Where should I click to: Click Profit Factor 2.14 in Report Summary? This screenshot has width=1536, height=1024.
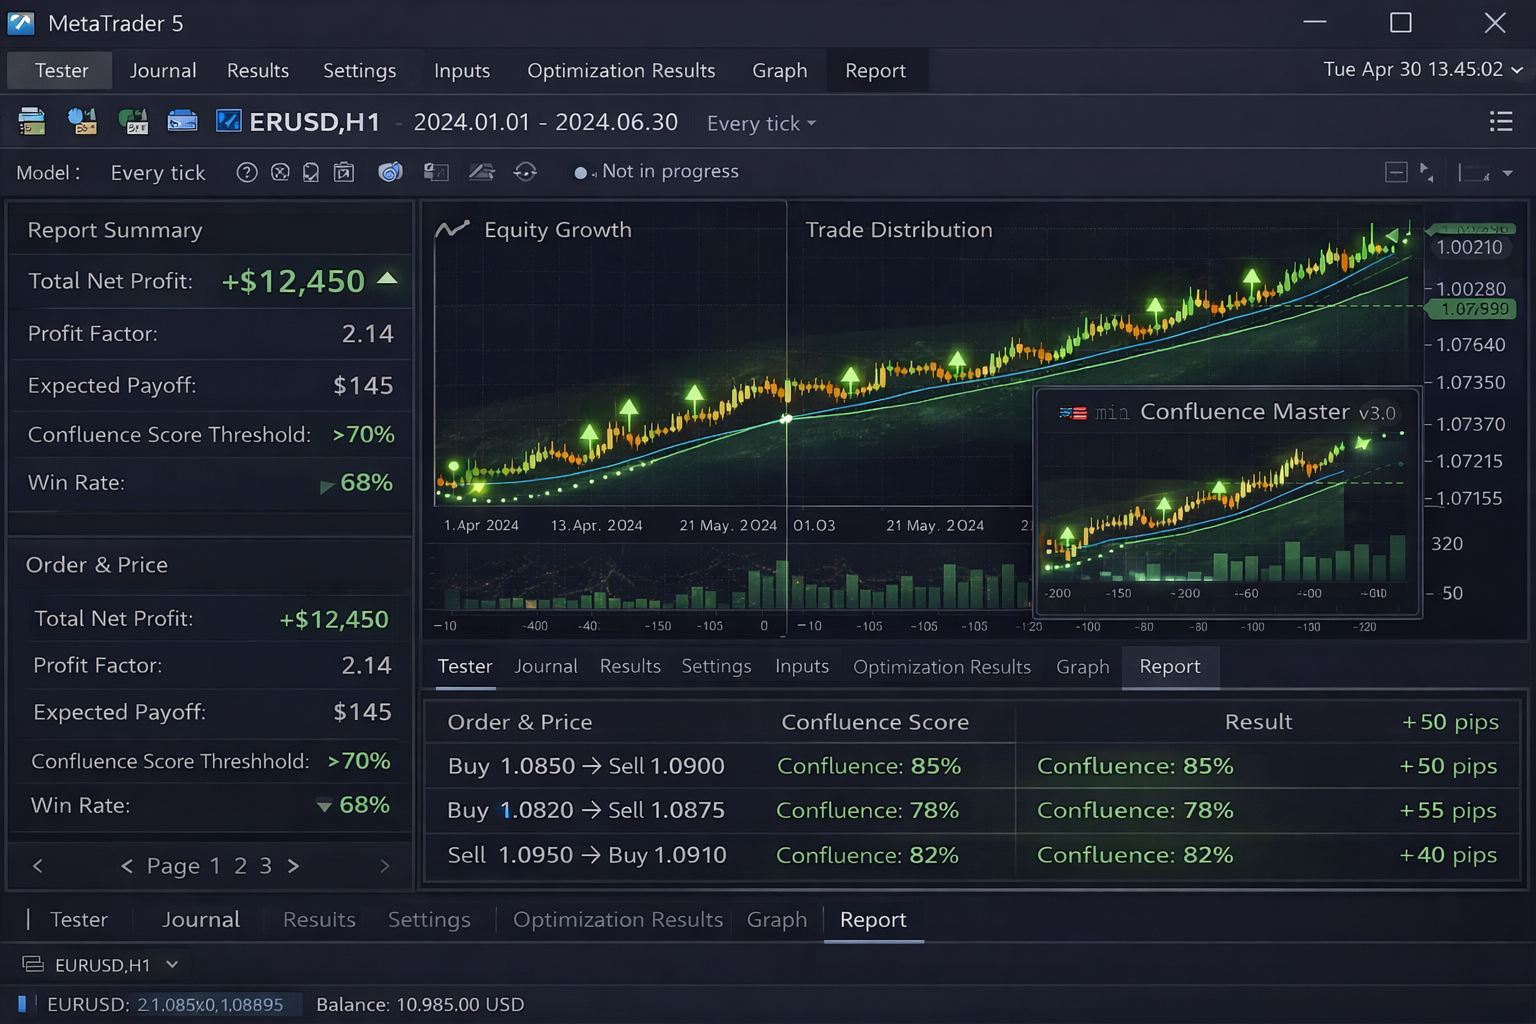(211, 334)
